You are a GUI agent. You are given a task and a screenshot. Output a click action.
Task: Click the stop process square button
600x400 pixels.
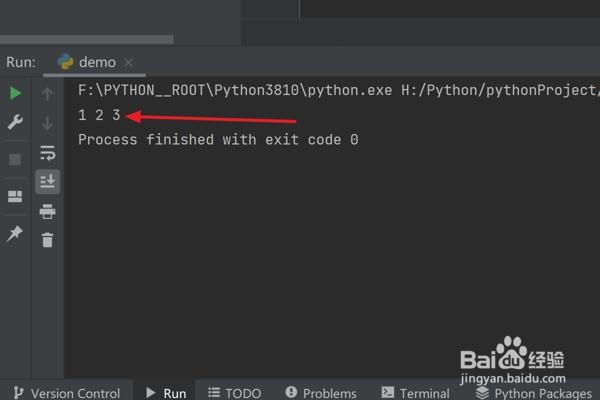pos(15,159)
